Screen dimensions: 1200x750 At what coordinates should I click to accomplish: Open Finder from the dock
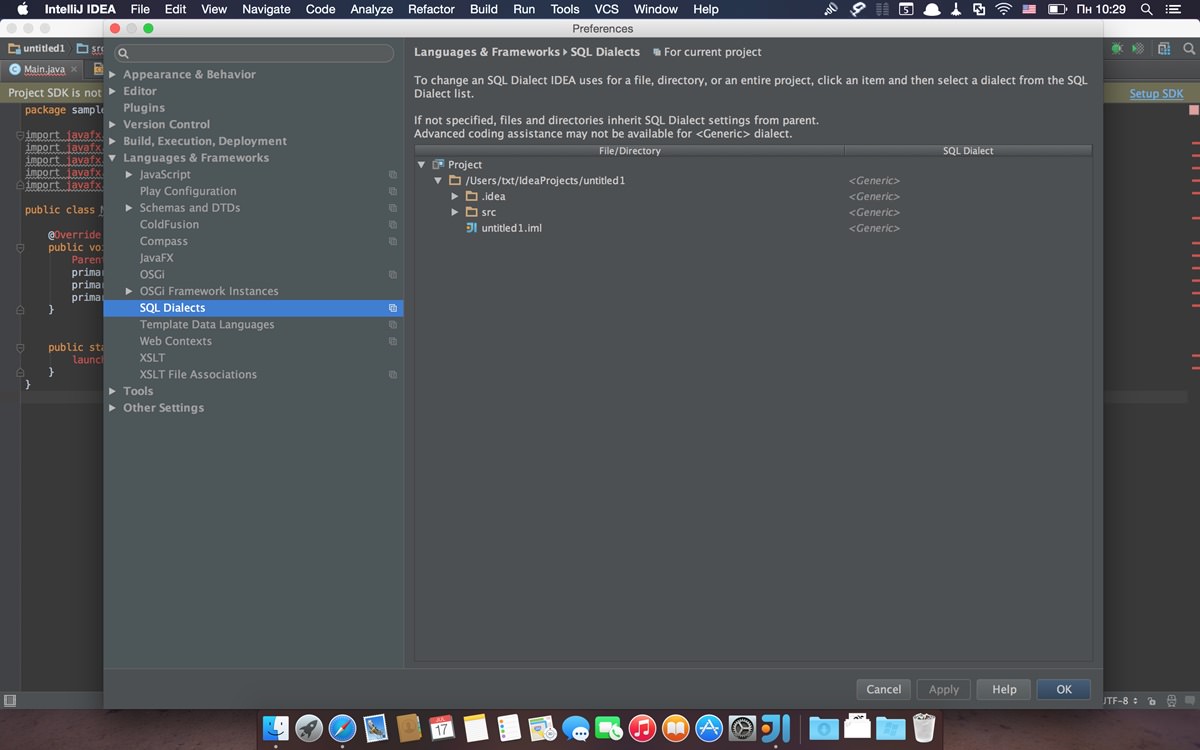coord(276,728)
